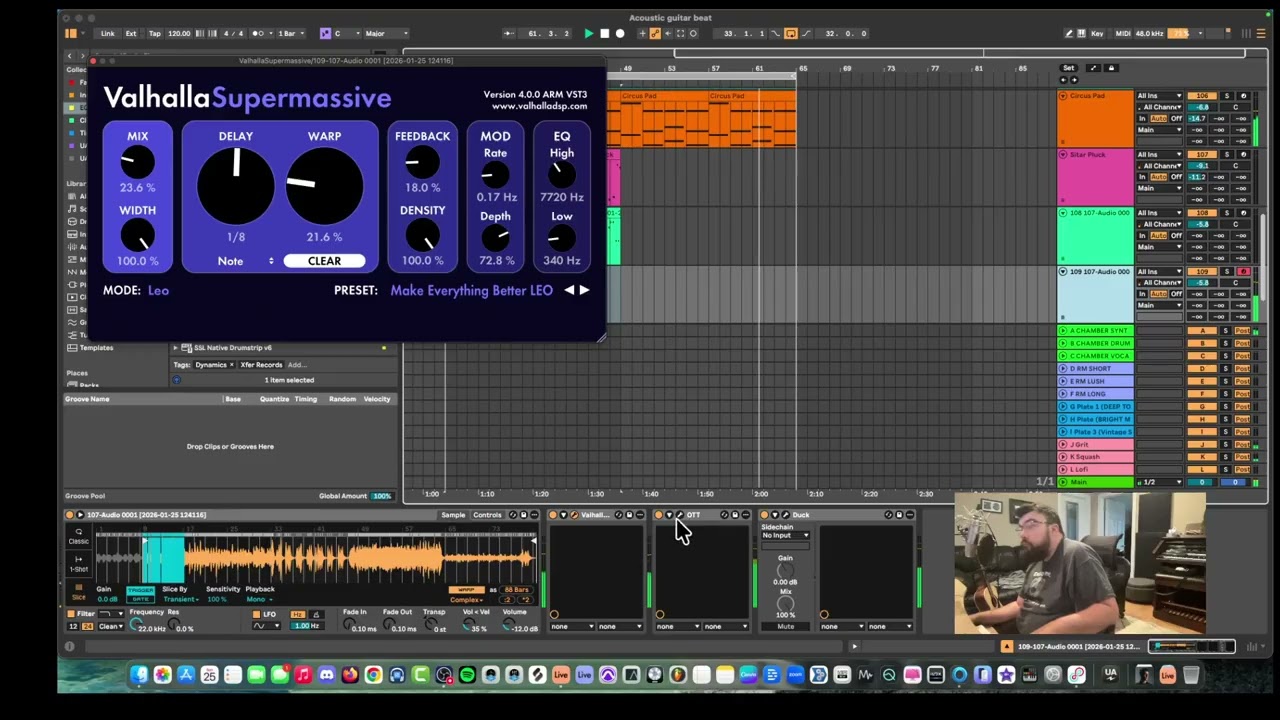This screenshot has height=720, width=1280.
Task: Unfold the OTT device triangle
Action: [669, 515]
